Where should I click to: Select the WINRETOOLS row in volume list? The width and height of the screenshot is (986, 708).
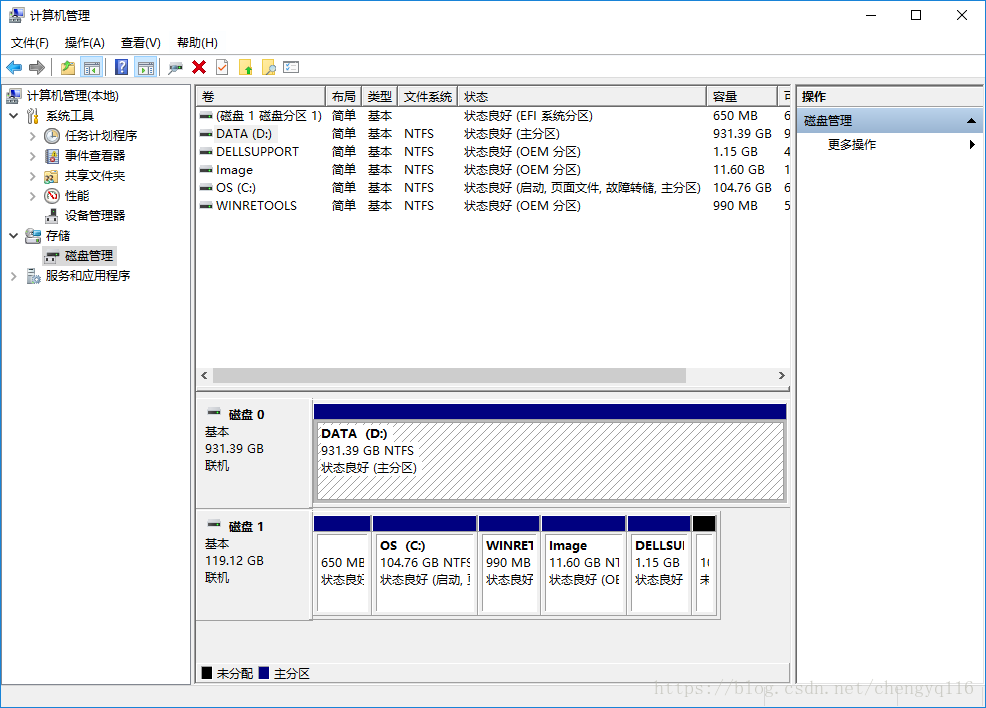pyautogui.click(x=492, y=206)
